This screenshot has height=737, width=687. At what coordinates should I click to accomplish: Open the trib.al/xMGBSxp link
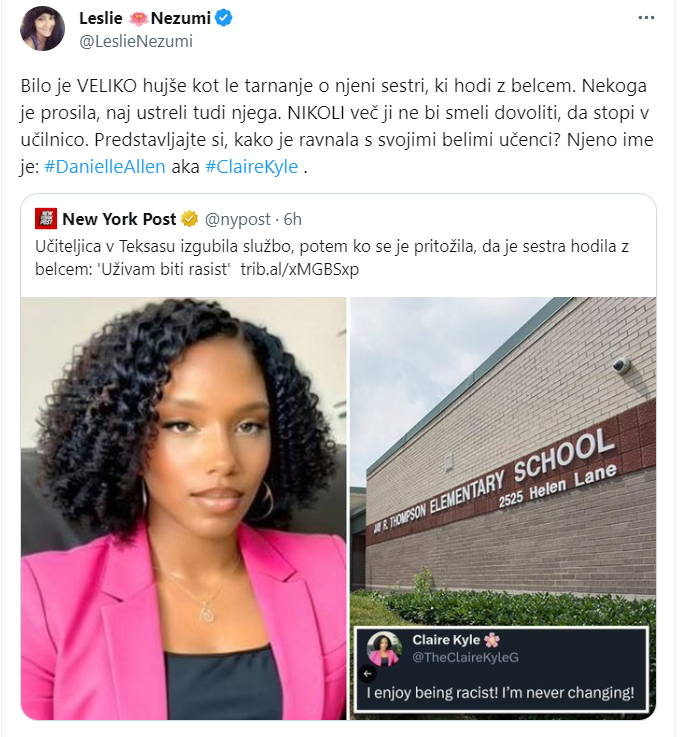click(x=299, y=269)
